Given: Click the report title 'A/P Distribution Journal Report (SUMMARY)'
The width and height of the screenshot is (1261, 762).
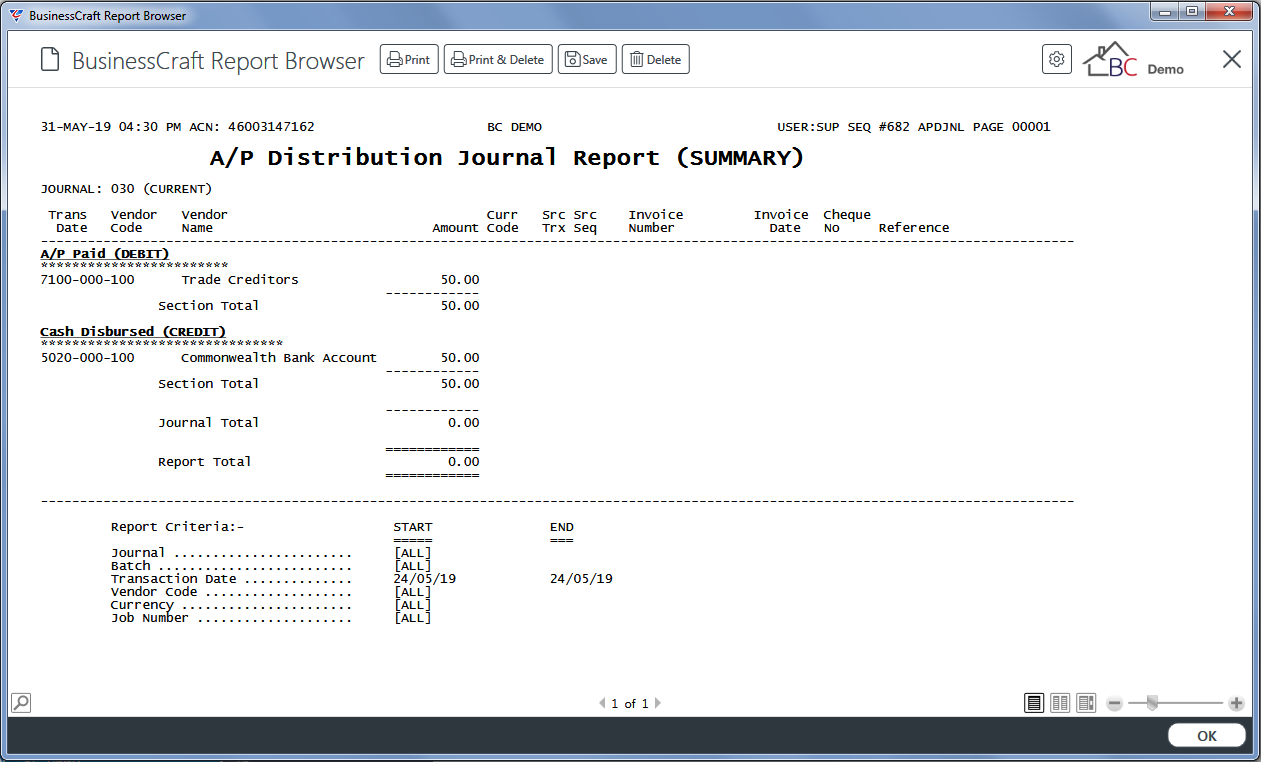Looking at the screenshot, I should (507, 158).
